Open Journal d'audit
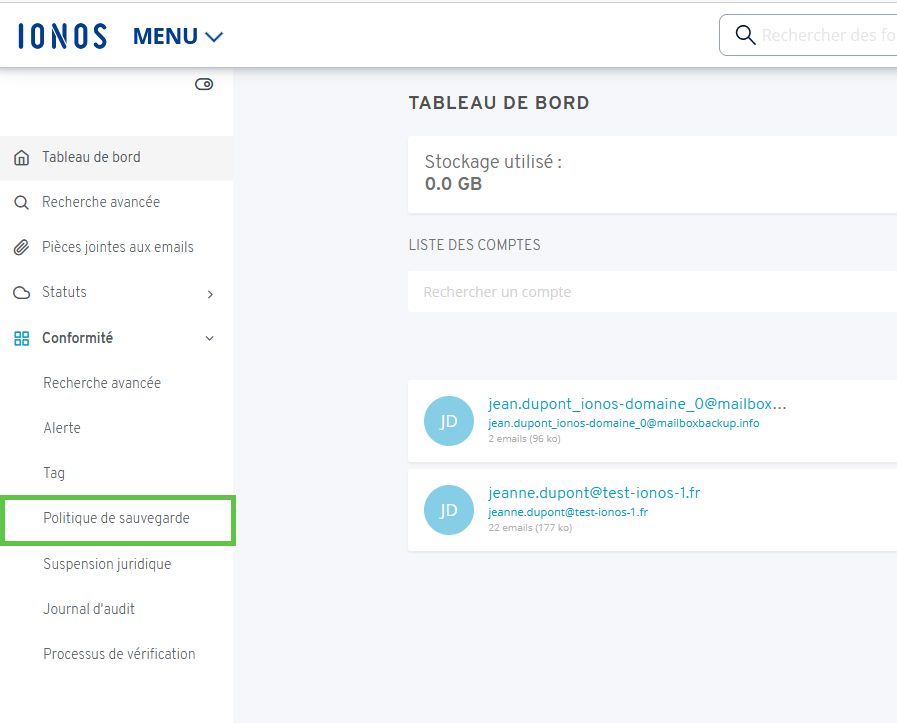This screenshot has width=897, height=723. click(x=89, y=609)
